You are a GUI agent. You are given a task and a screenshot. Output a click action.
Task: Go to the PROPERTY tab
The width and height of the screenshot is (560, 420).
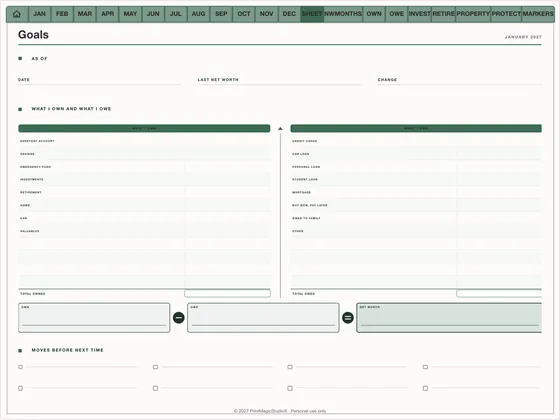473,14
